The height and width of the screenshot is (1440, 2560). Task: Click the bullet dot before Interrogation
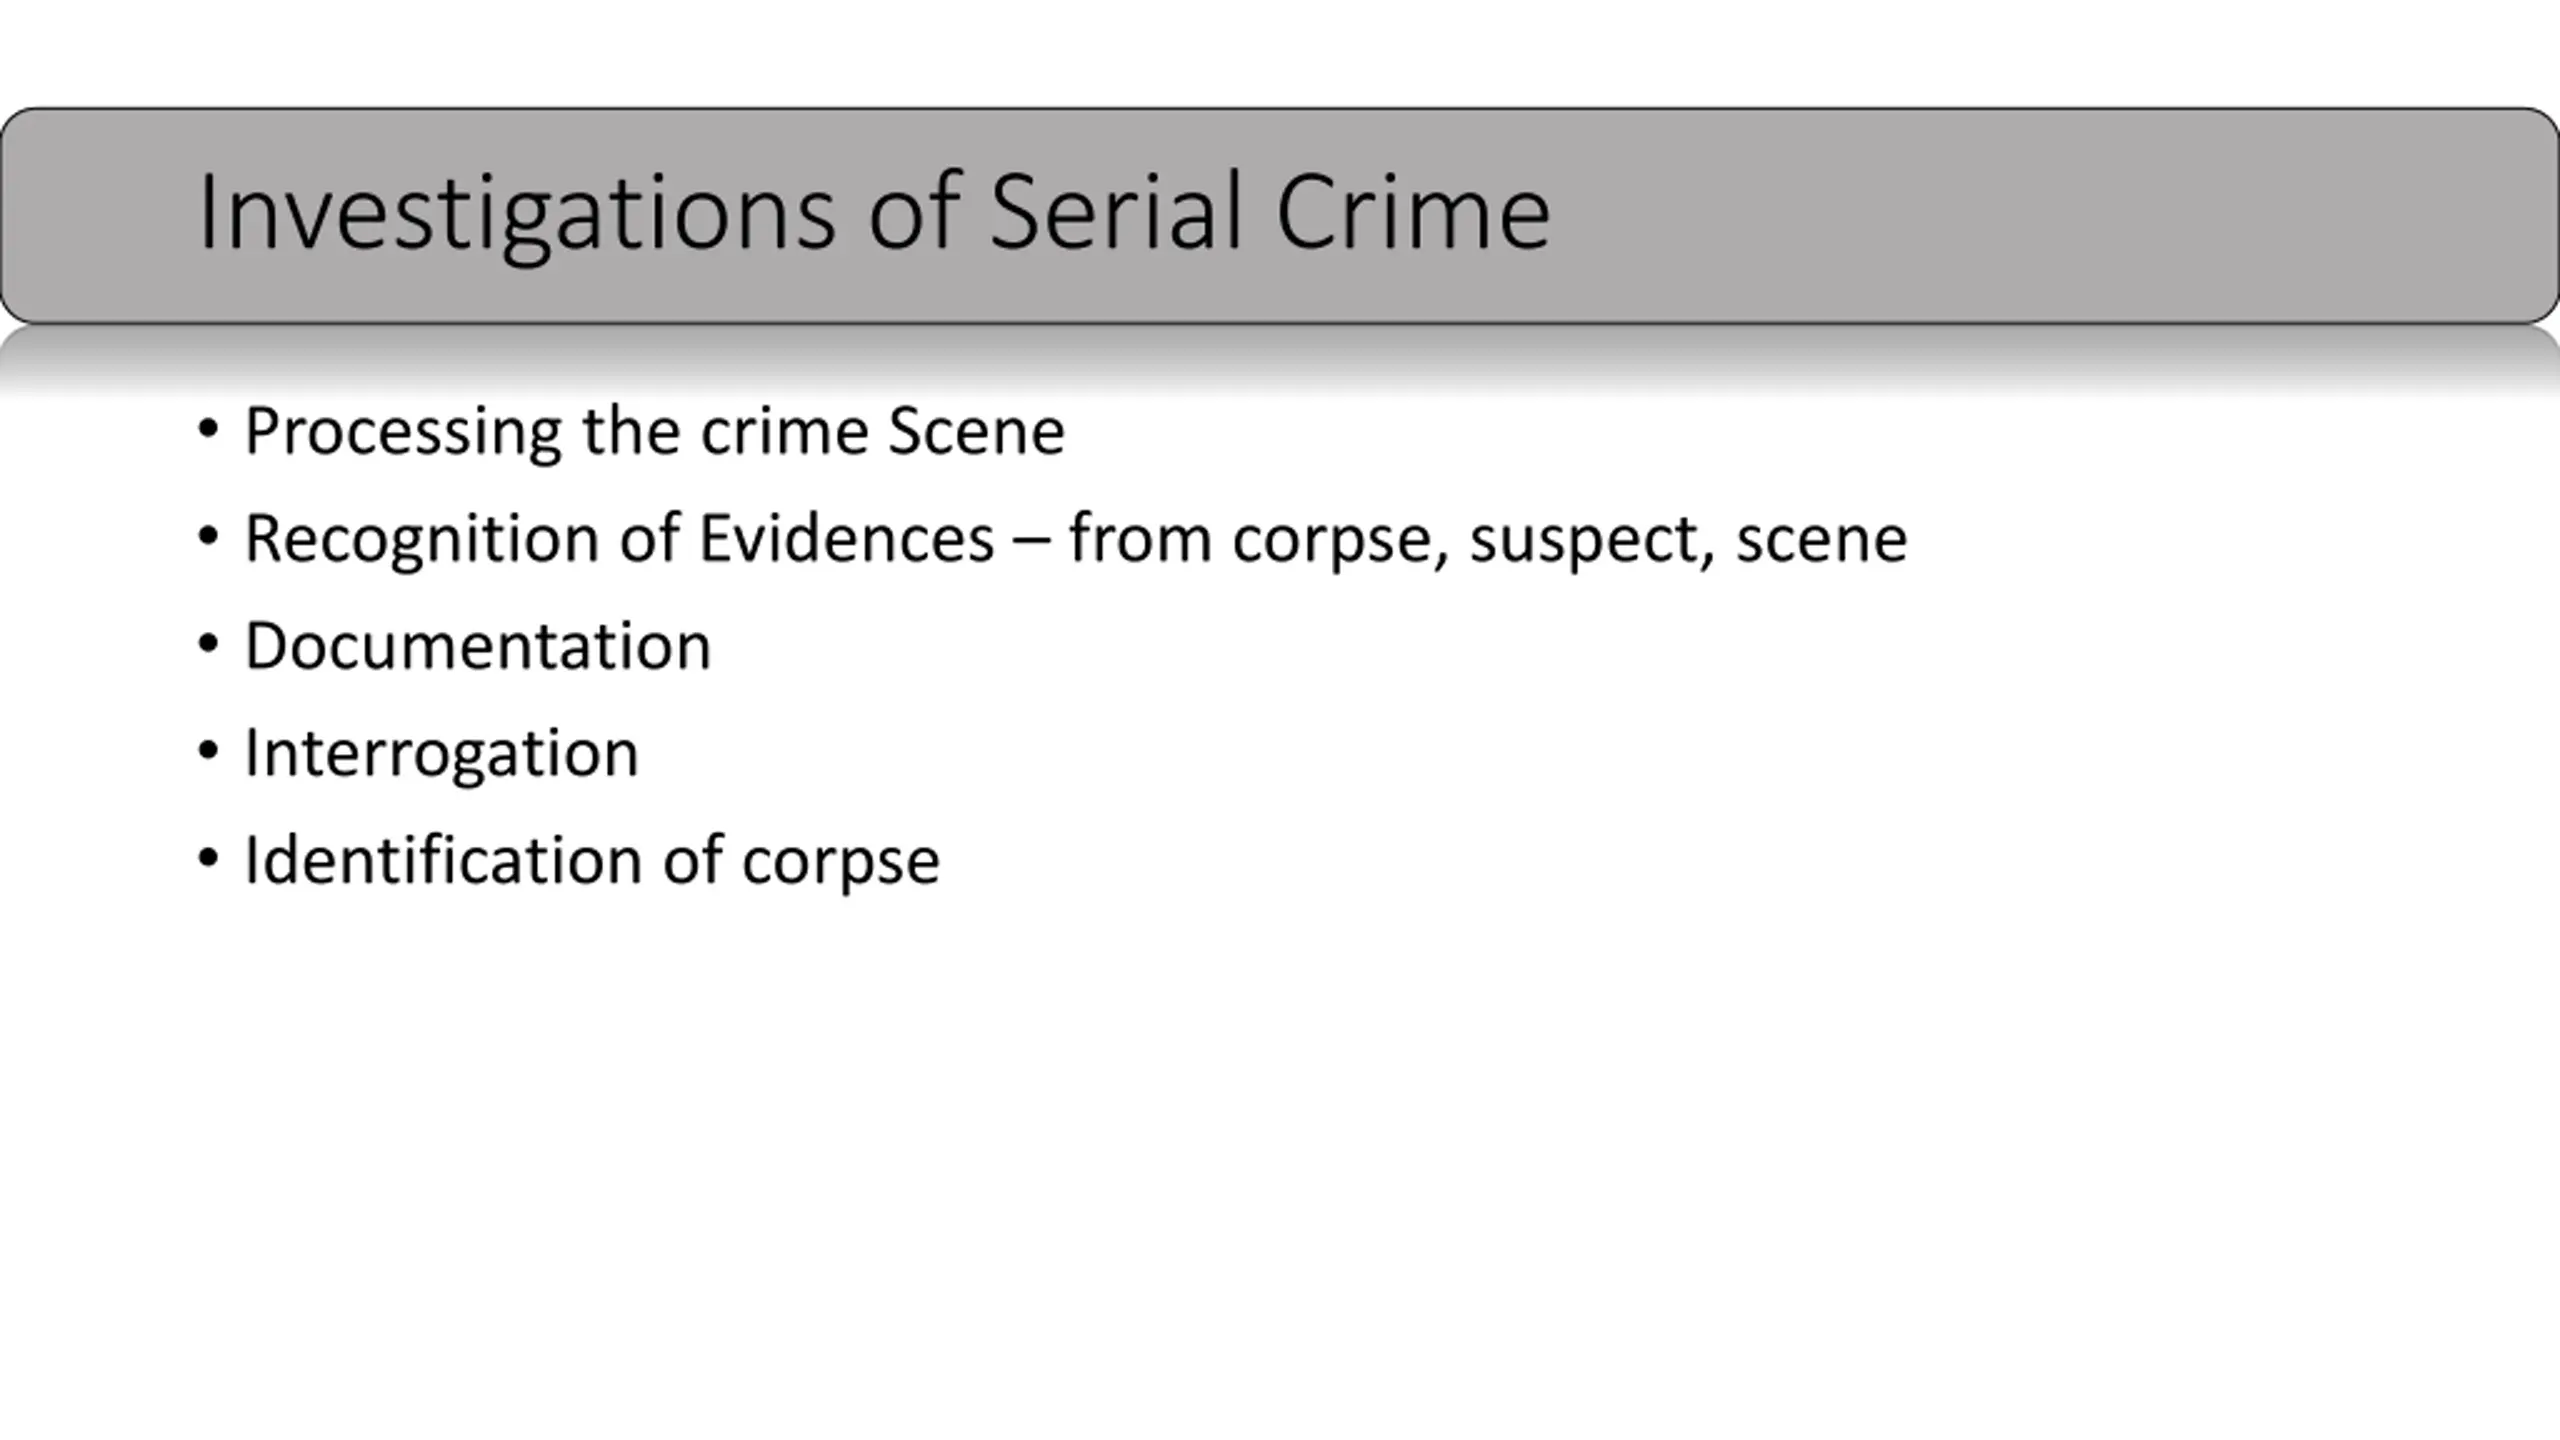[x=208, y=752]
